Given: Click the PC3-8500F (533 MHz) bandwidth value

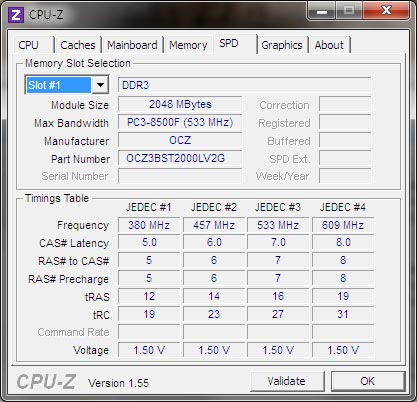Looking at the screenshot, I should [x=180, y=122].
